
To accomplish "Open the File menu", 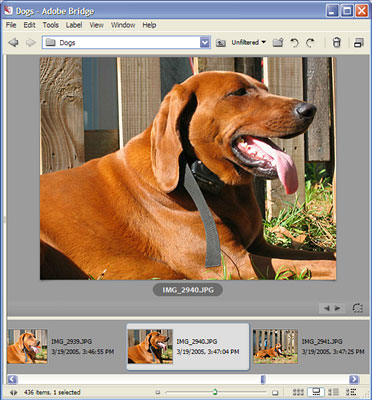I will point(11,25).
